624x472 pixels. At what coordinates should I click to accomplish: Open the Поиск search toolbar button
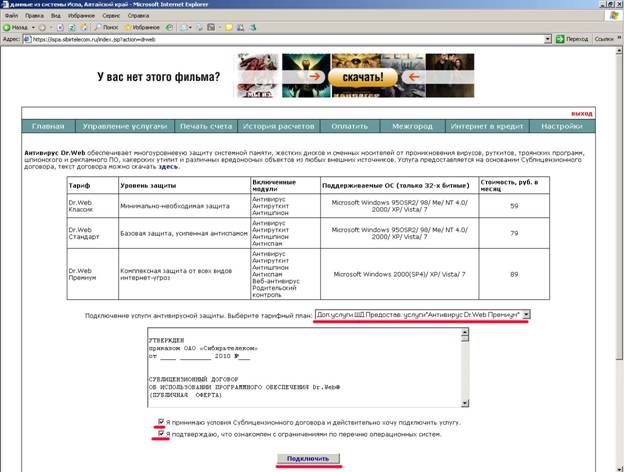click(106, 27)
